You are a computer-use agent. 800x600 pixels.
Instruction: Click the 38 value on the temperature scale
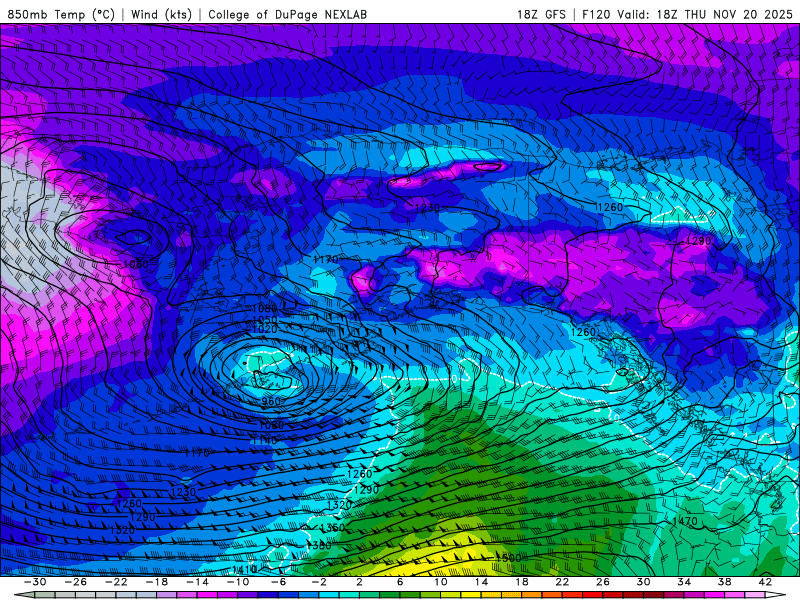click(x=724, y=582)
